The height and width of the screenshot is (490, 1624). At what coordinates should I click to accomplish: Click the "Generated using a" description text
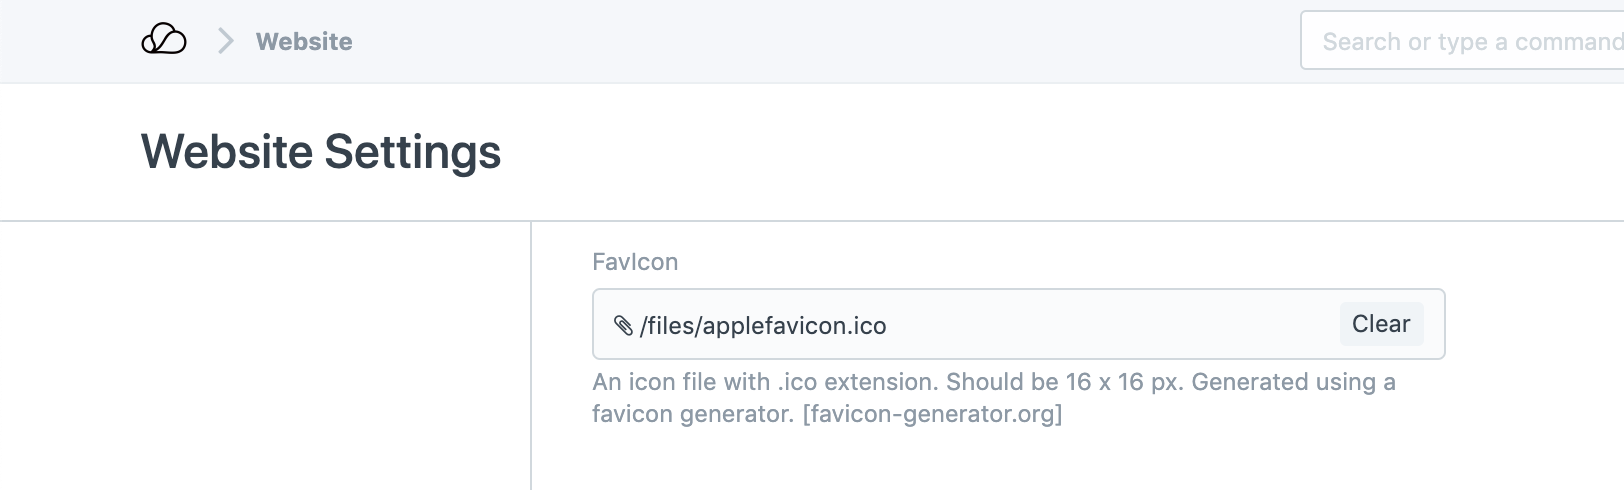click(x=1293, y=382)
